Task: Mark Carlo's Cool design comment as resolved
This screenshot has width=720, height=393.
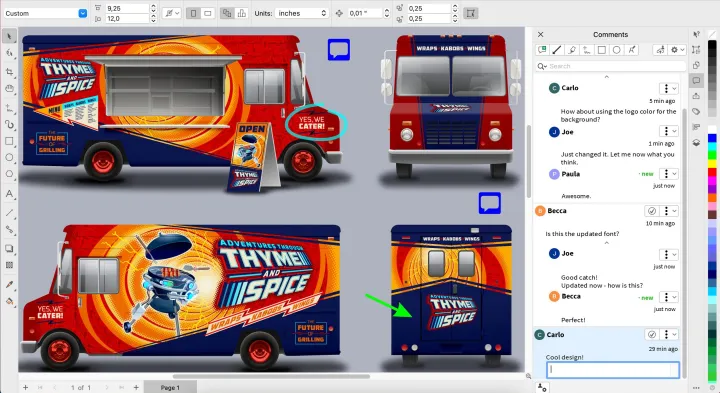Action: [x=651, y=335]
